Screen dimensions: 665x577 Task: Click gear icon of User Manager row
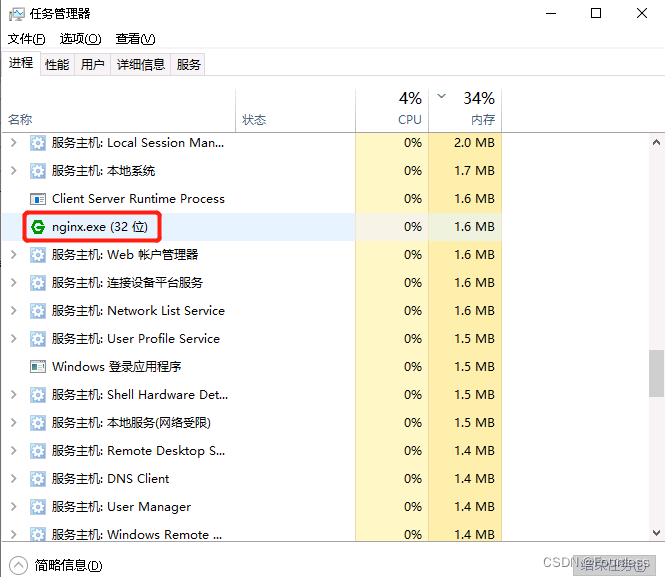click(x=38, y=507)
